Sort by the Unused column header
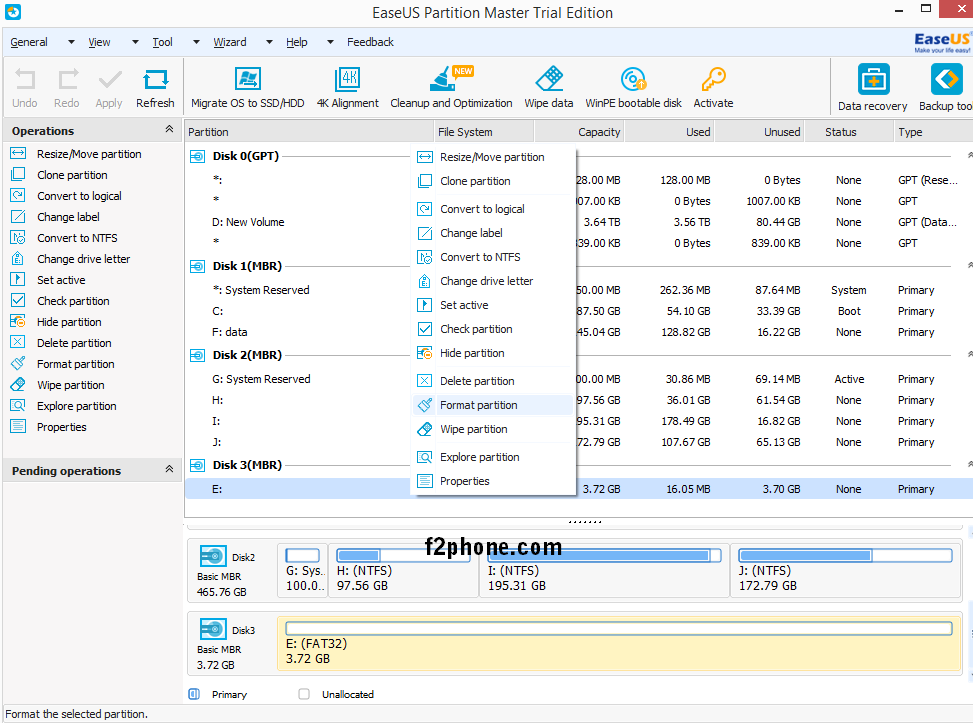Screen dimensions: 973x723 pyautogui.click(x=759, y=132)
